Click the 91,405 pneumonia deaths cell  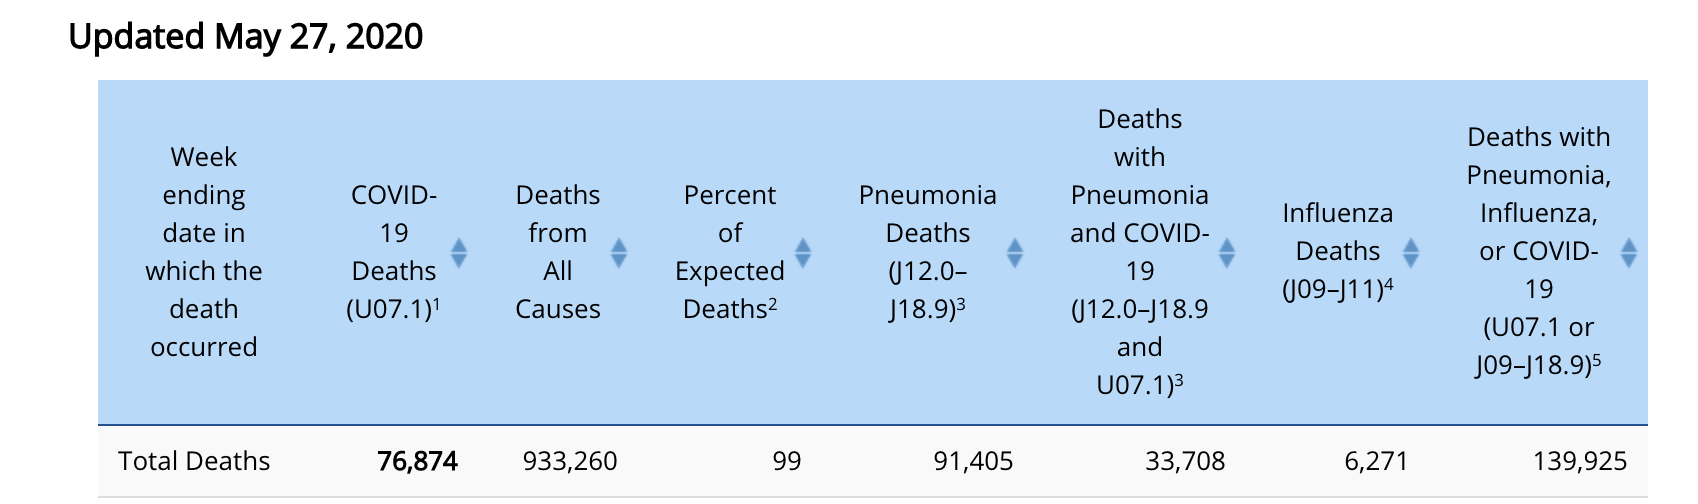point(973,461)
